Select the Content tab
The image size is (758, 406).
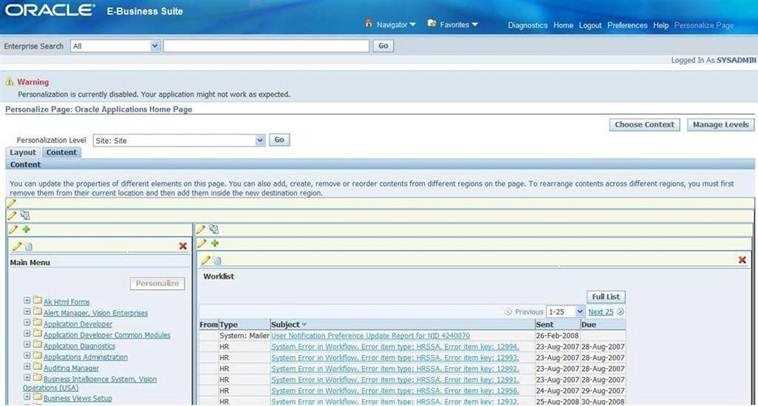(61, 152)
